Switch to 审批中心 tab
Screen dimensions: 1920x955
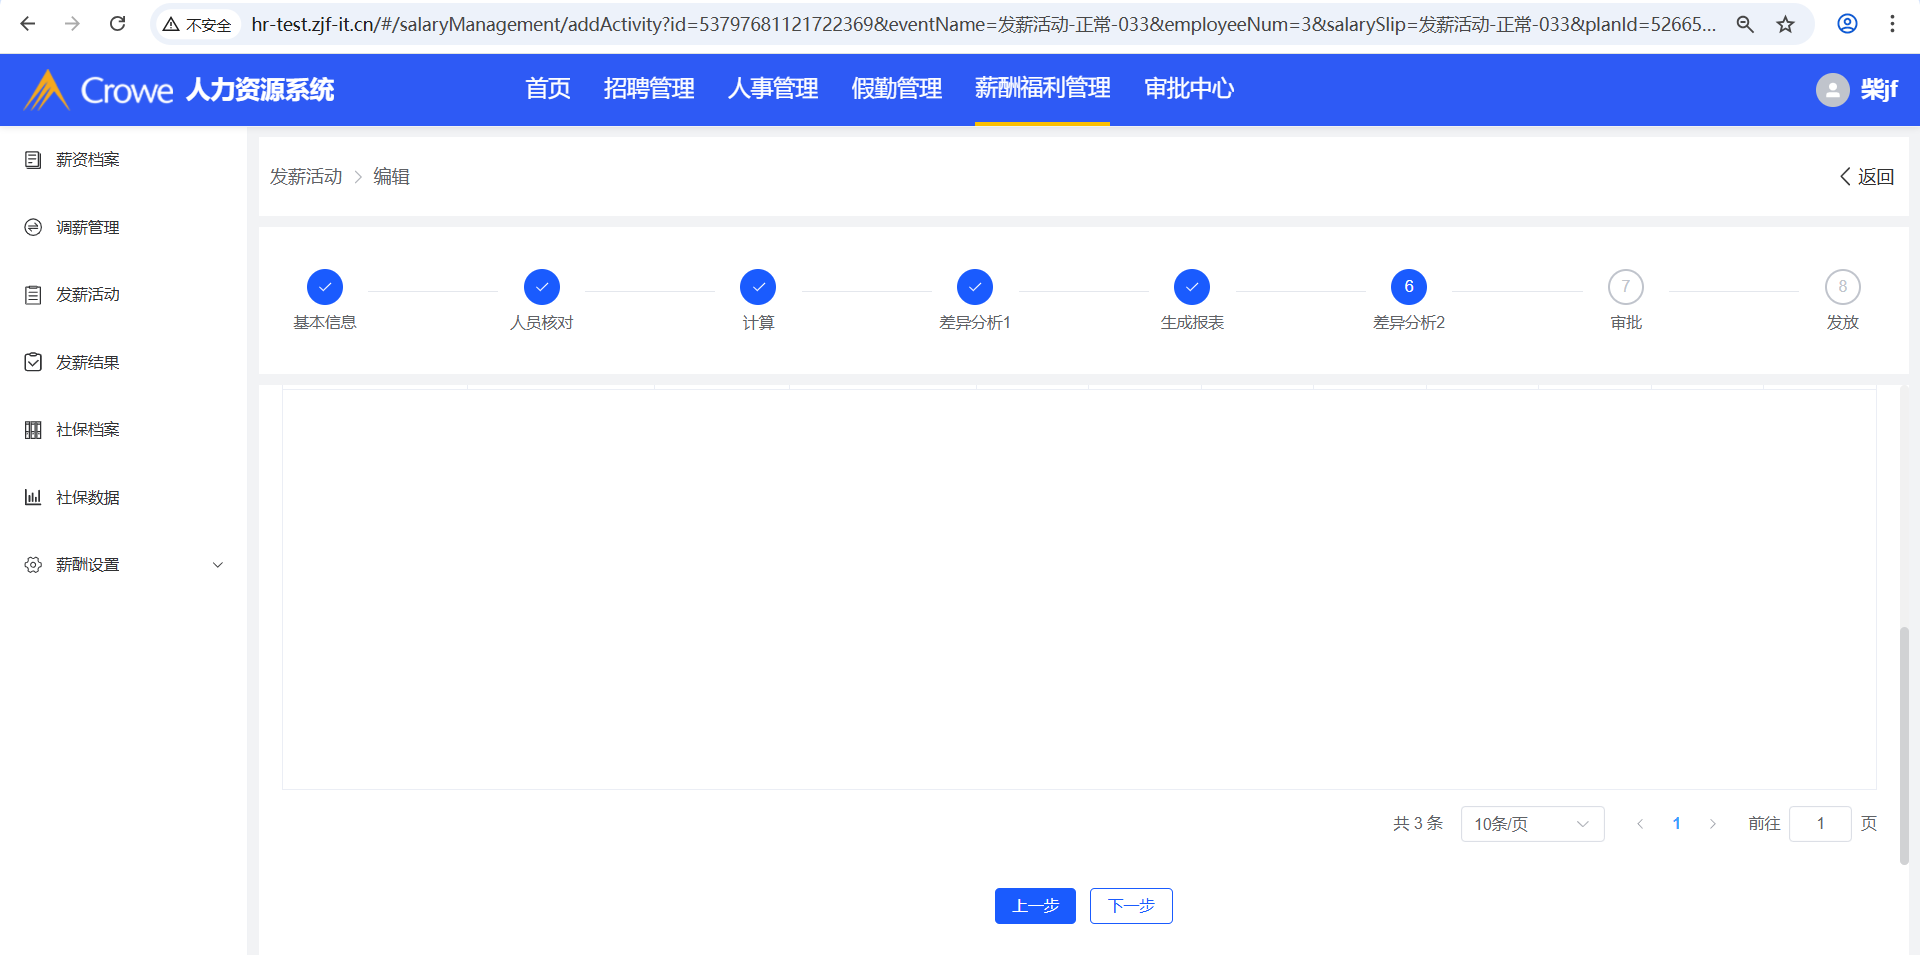tap(1188, 89)
